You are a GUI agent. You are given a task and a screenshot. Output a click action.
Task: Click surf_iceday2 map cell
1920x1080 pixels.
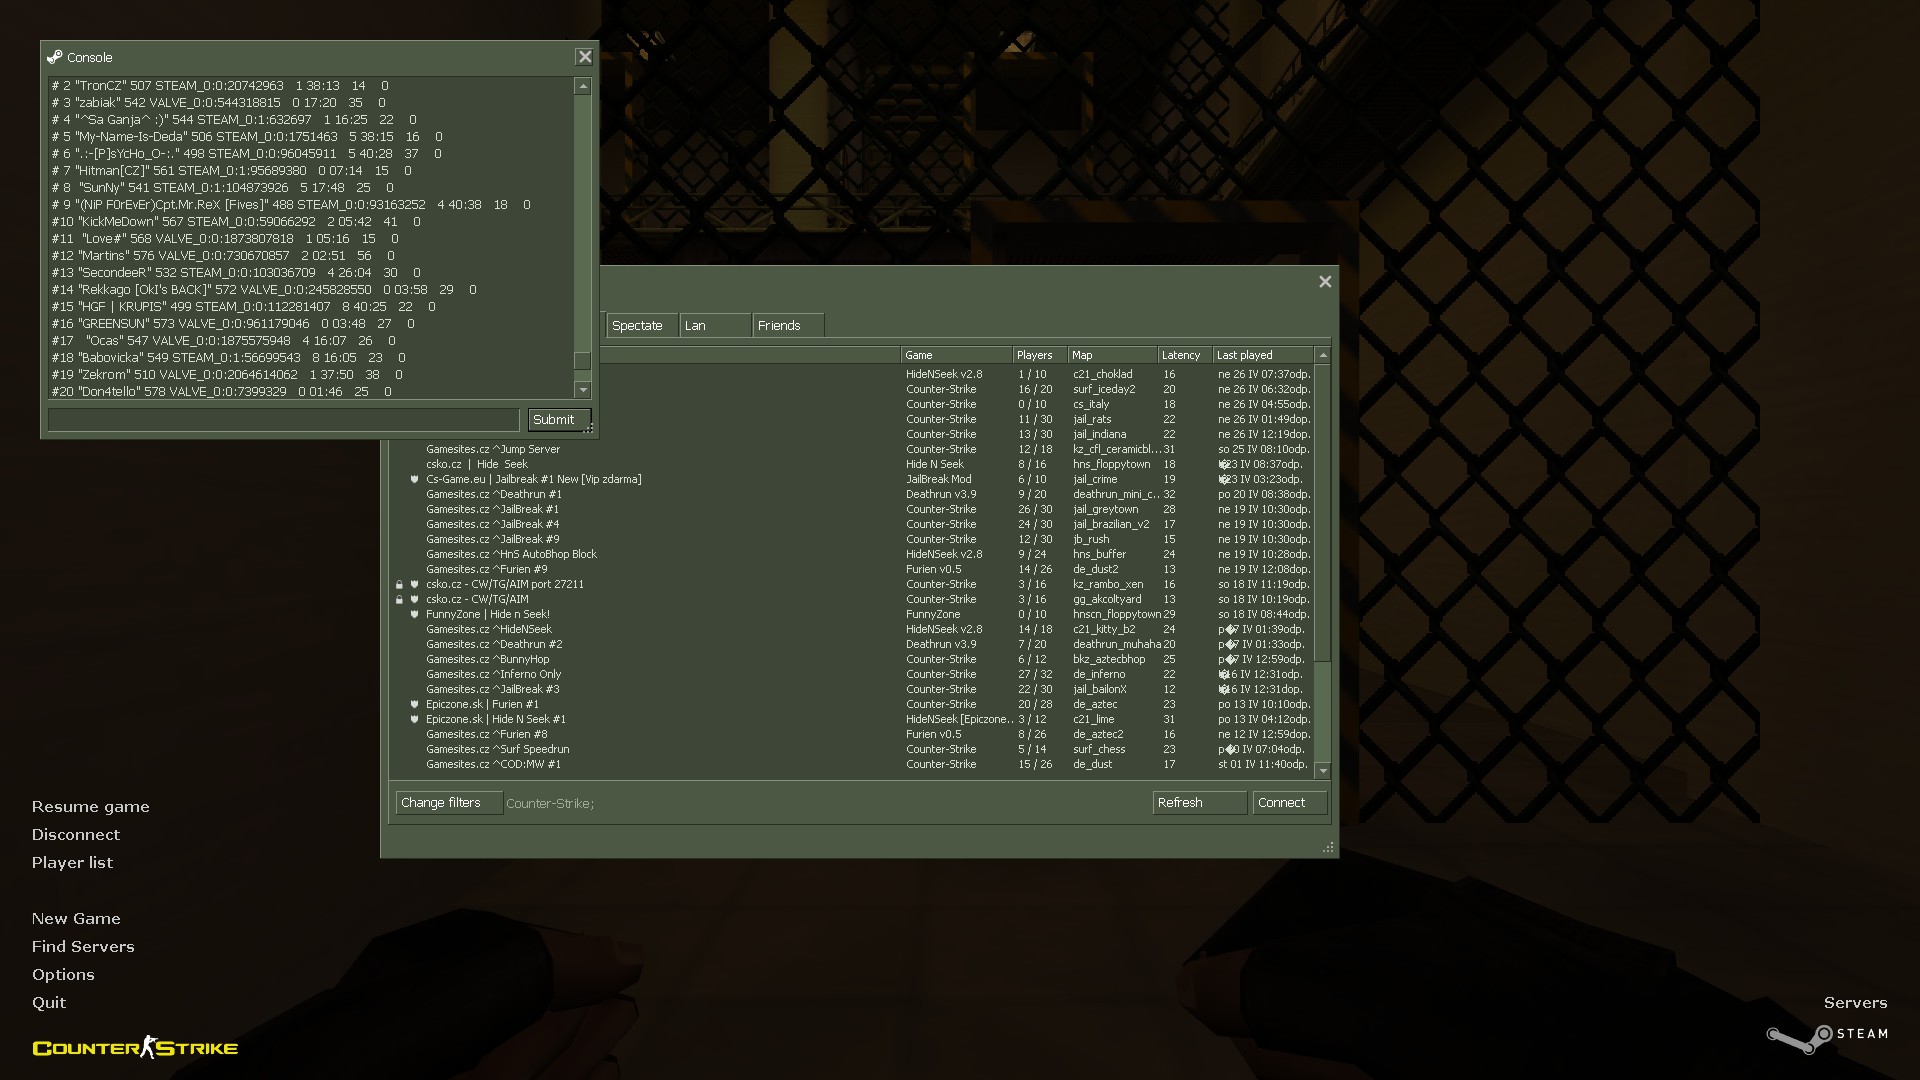tap(1104, 389)
